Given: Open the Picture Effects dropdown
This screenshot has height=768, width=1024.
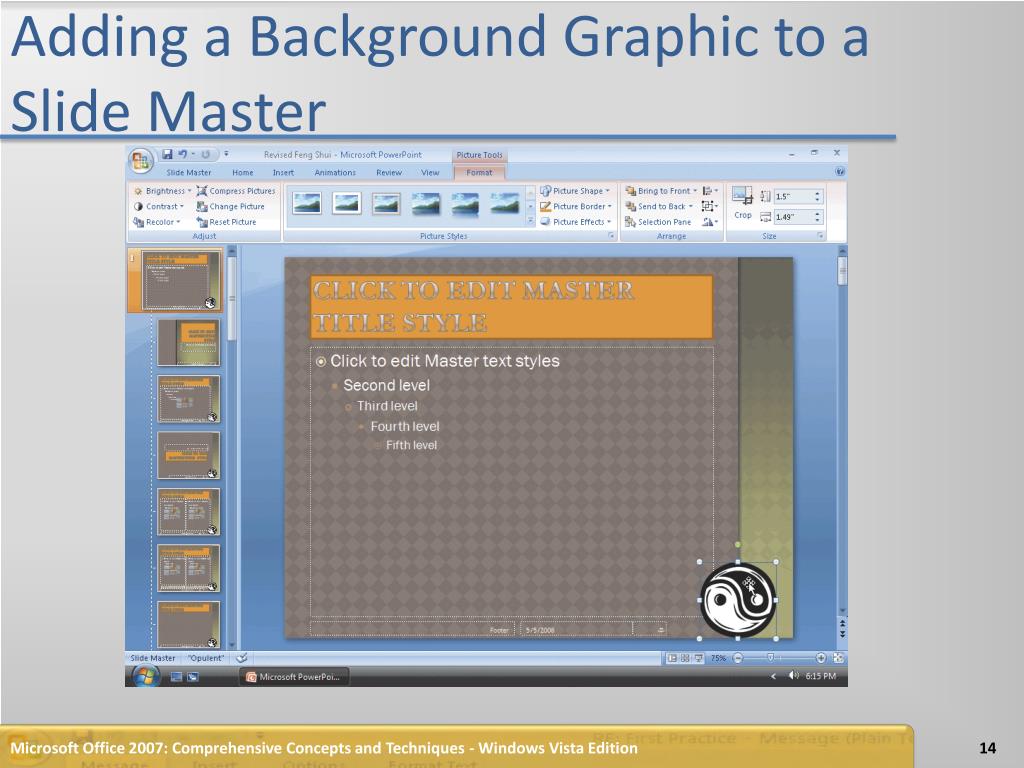Looking at the screenshot, I should point(576,222).
